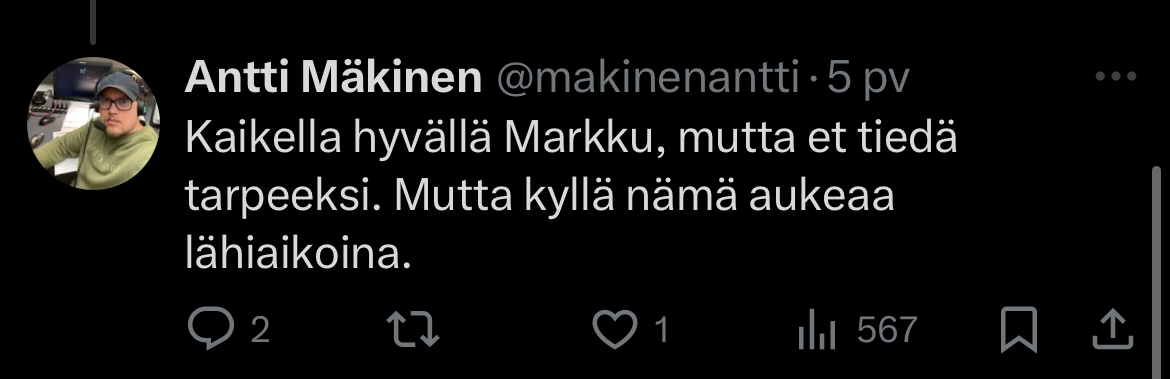Open the @makinenantti handle link
Screen dimensions: 1170x379
pyautogui.click(x=647, y=78)
